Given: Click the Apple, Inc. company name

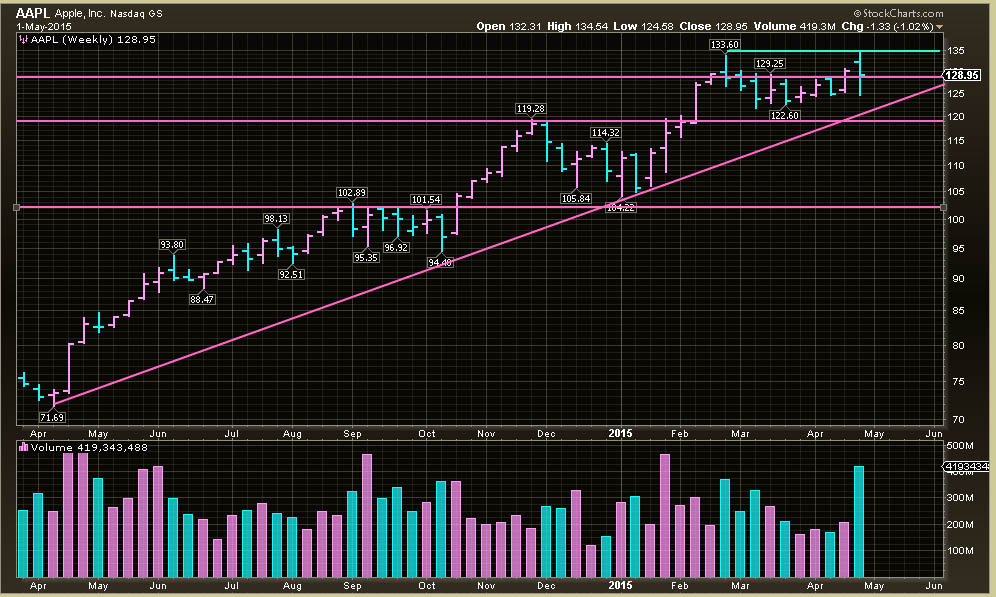Looking at the screenshot, I should pyautogui.click(x=79, y=13).
